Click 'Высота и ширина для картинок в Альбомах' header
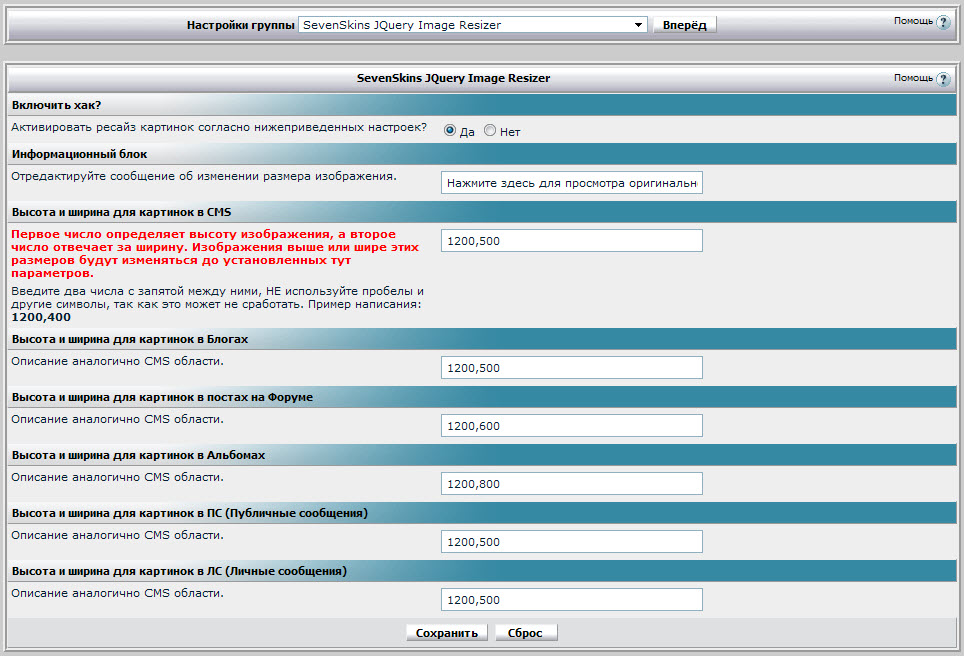This screenshot has height=656, width=964. (483, 455)
